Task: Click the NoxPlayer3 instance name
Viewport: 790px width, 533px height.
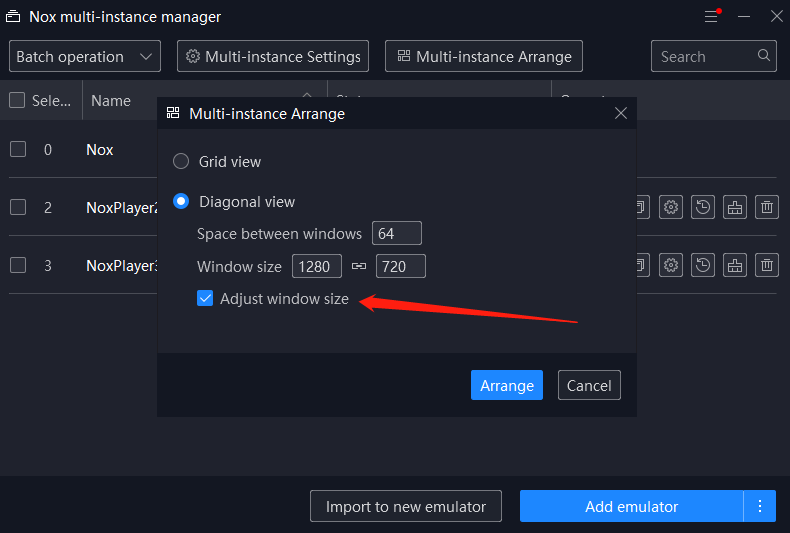Action: (121, 265)
